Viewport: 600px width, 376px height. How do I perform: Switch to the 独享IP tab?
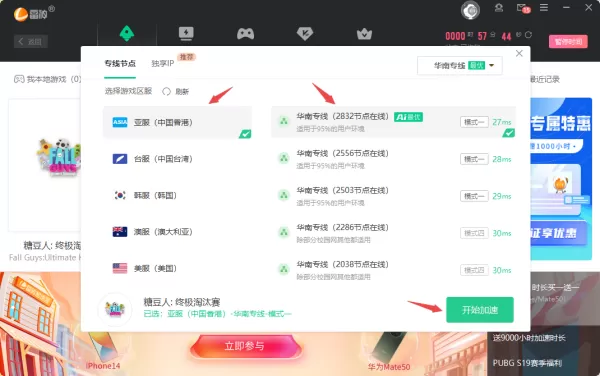pyautogui.click(x=163, y=63)
